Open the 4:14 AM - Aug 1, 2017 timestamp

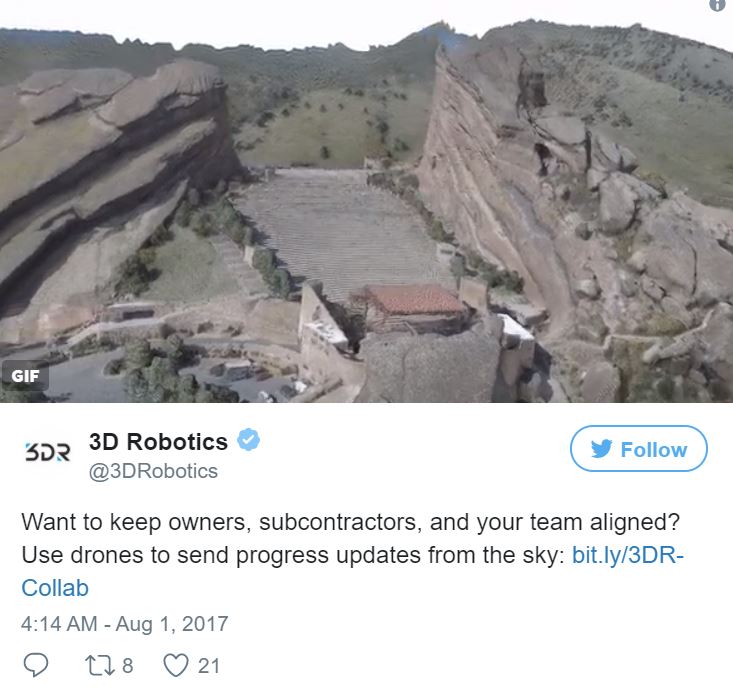pos(124,624)
